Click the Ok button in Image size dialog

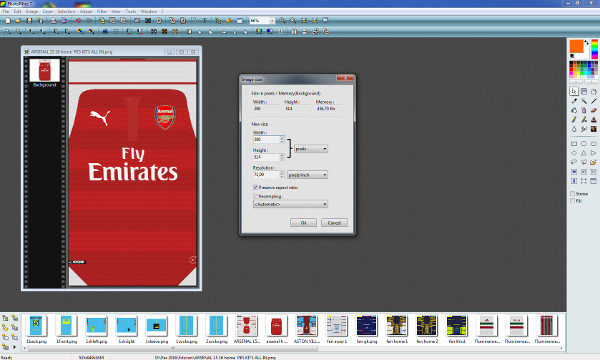(x=303, y=223)
